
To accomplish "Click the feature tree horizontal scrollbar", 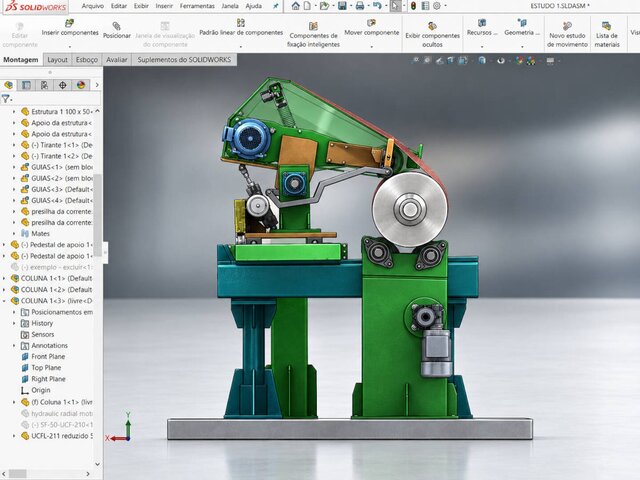I will [x=17, y=474].
